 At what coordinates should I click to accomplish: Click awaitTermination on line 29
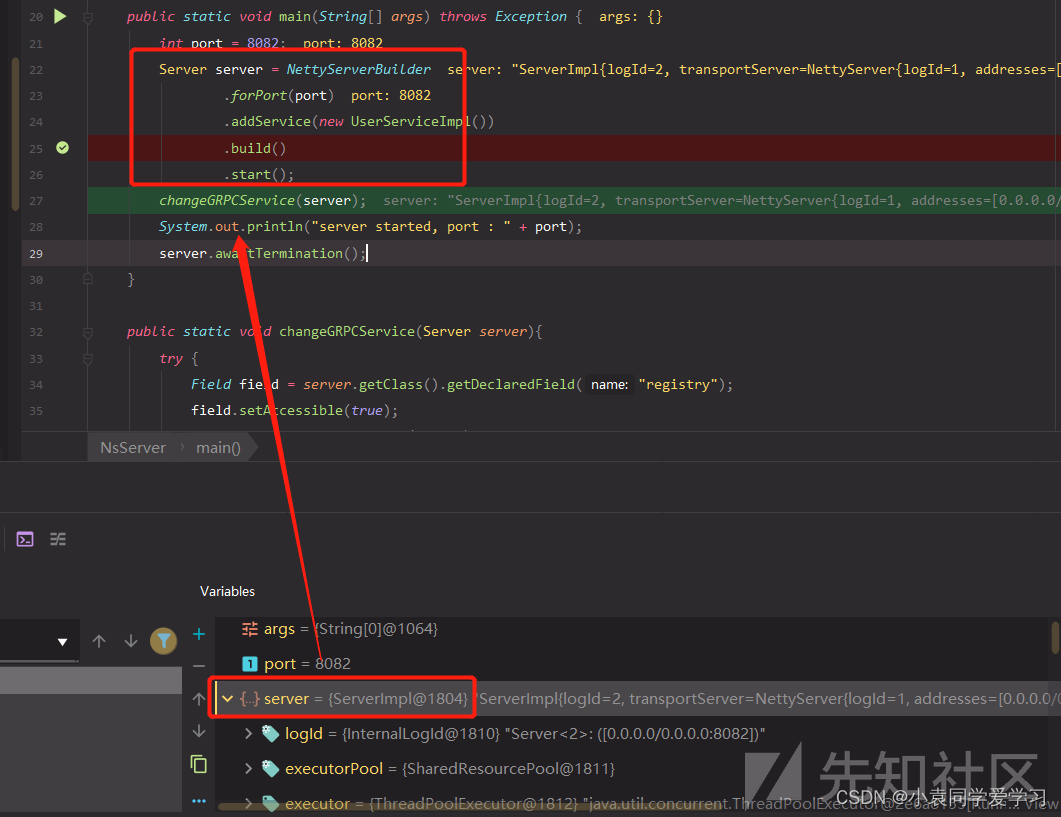279,253
